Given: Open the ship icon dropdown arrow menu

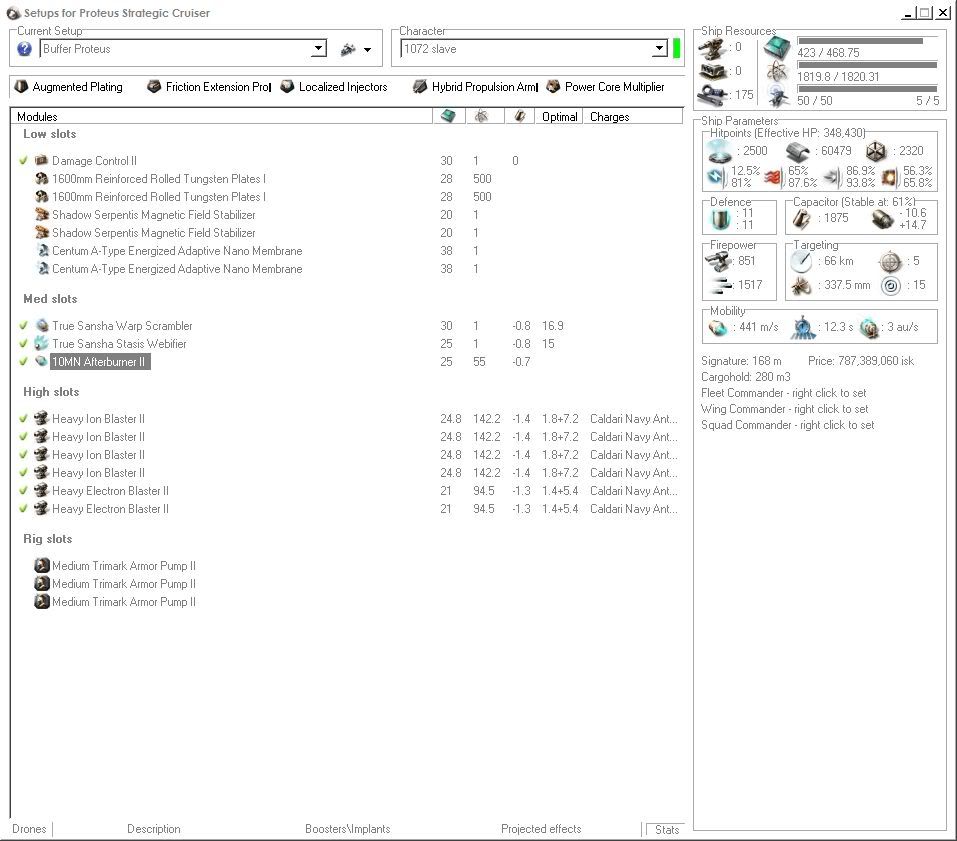Looking at the screenshot, I should pyautogui.click(x=367, y=50).
